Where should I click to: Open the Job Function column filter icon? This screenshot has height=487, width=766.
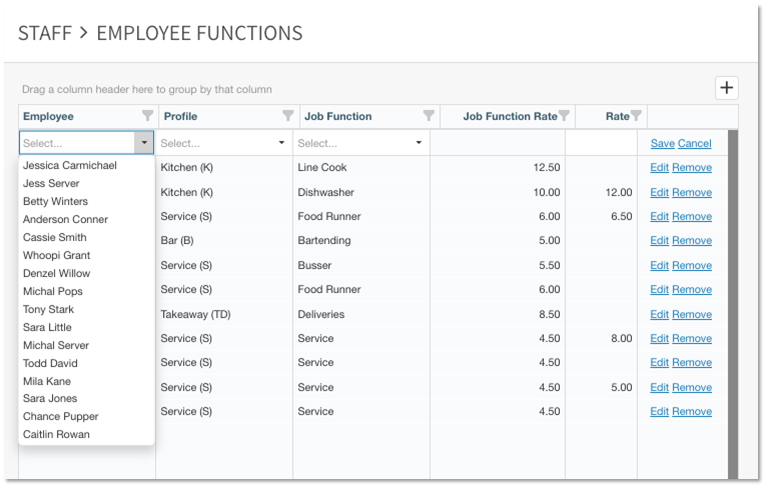point(429,116)
